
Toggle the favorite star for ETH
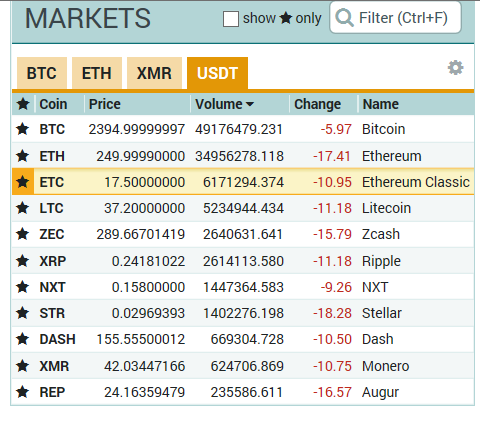point(23,156)
